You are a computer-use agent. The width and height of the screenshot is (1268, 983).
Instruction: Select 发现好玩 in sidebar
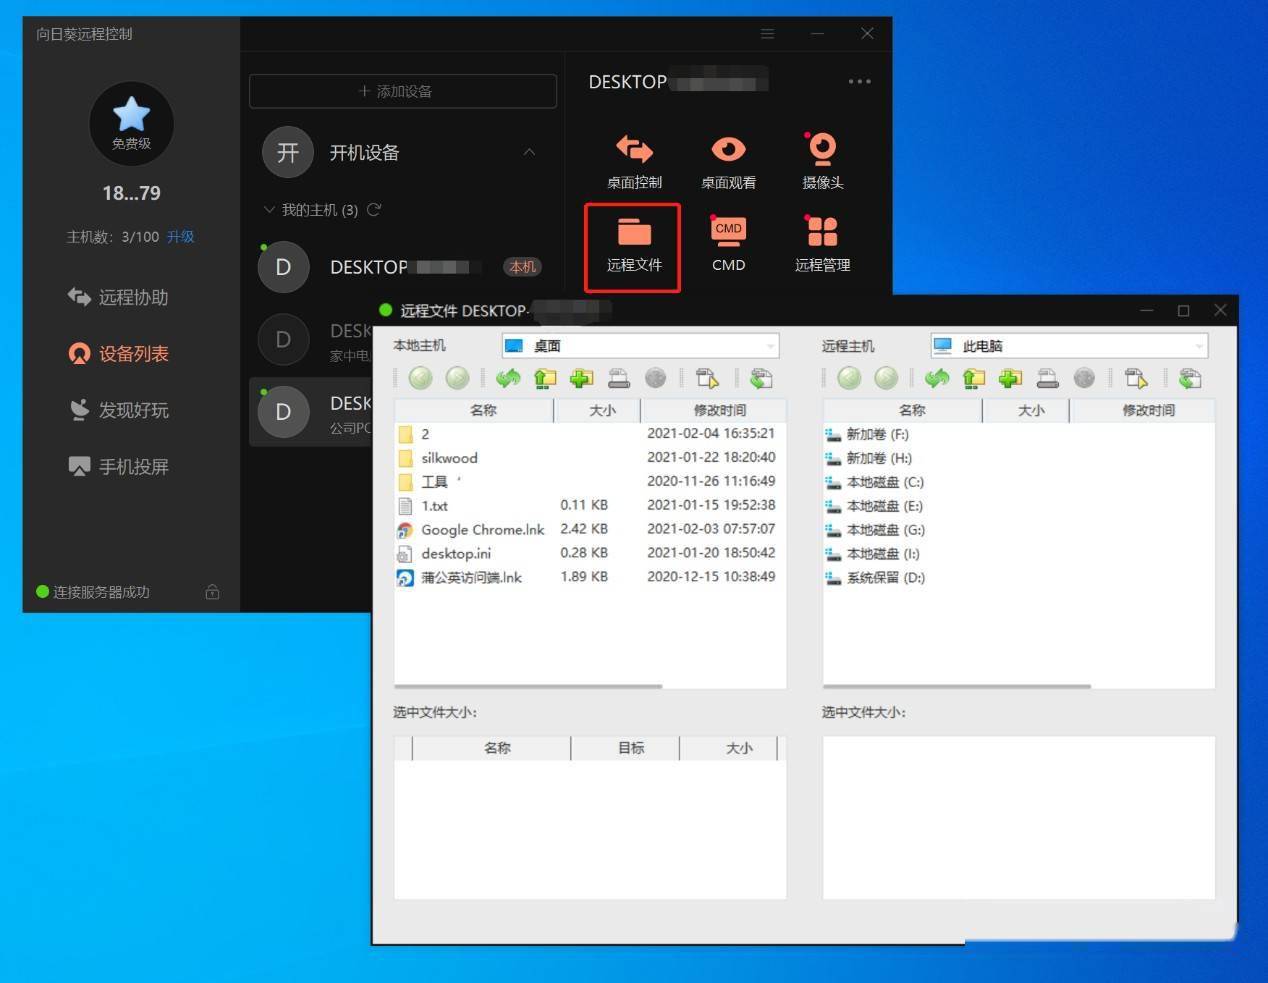pyautogui.click(x=118, y=410)
